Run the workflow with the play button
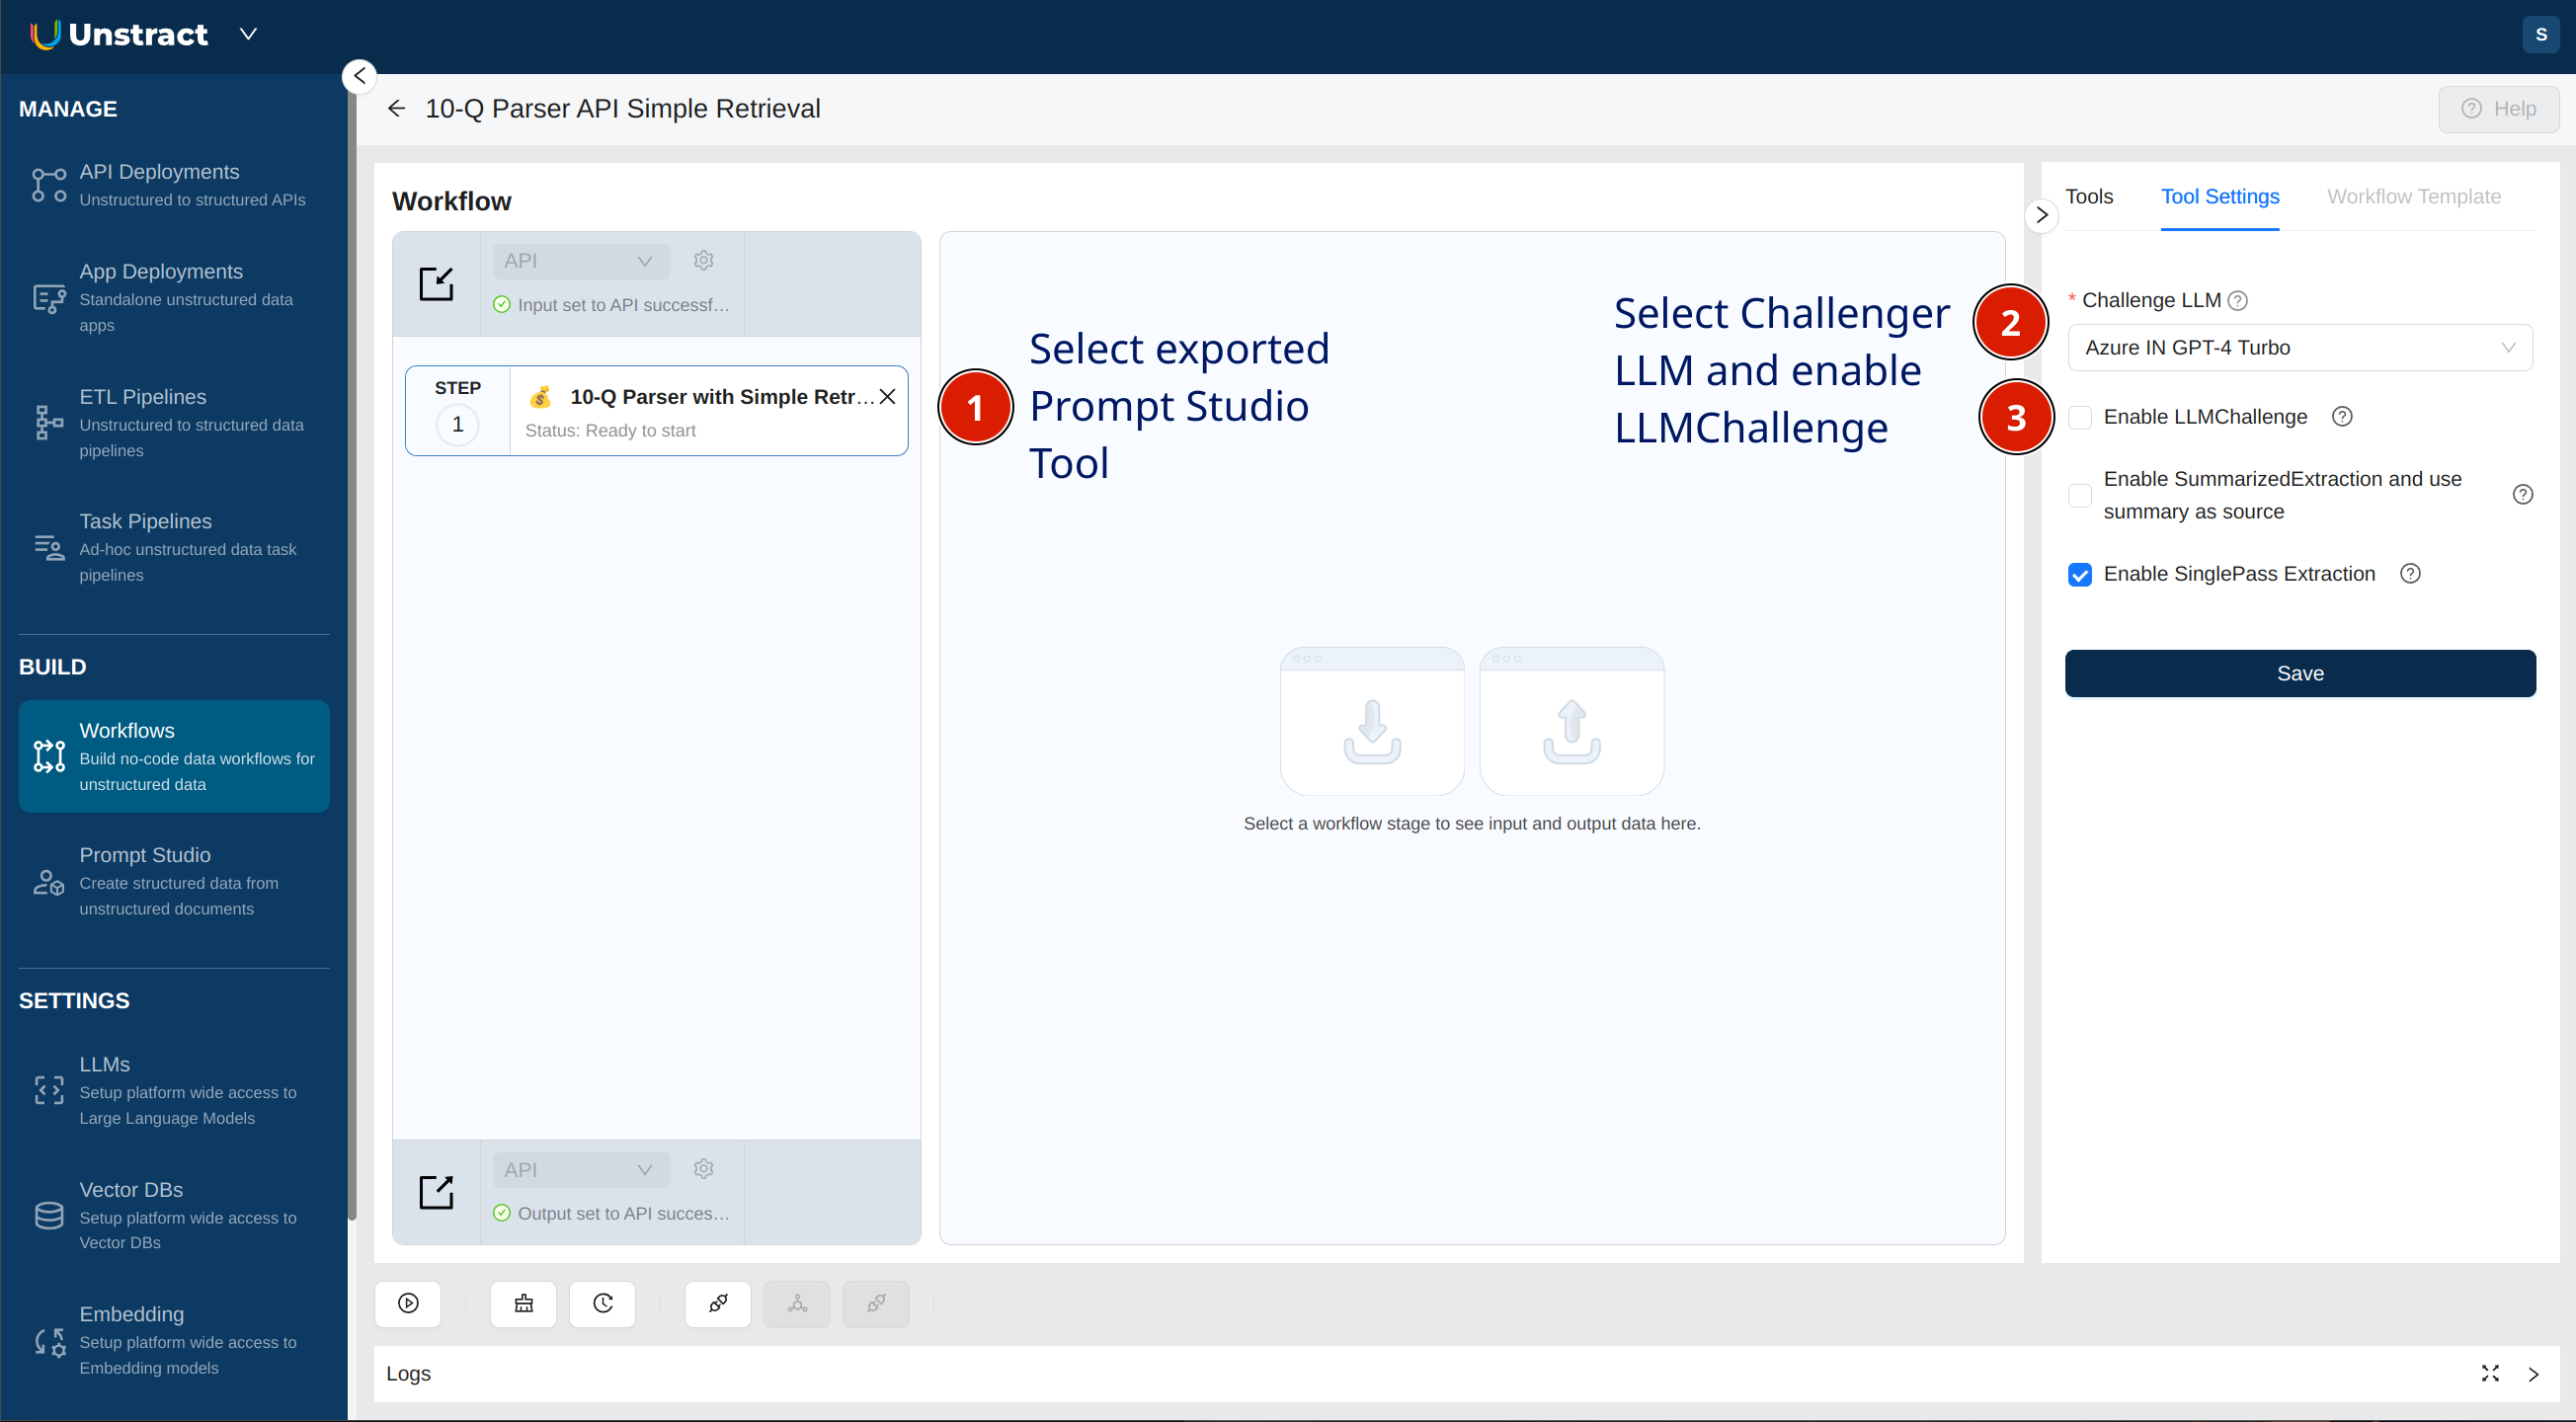The width and height of the screenshot is (2576, 1422). click(408, 1303)
